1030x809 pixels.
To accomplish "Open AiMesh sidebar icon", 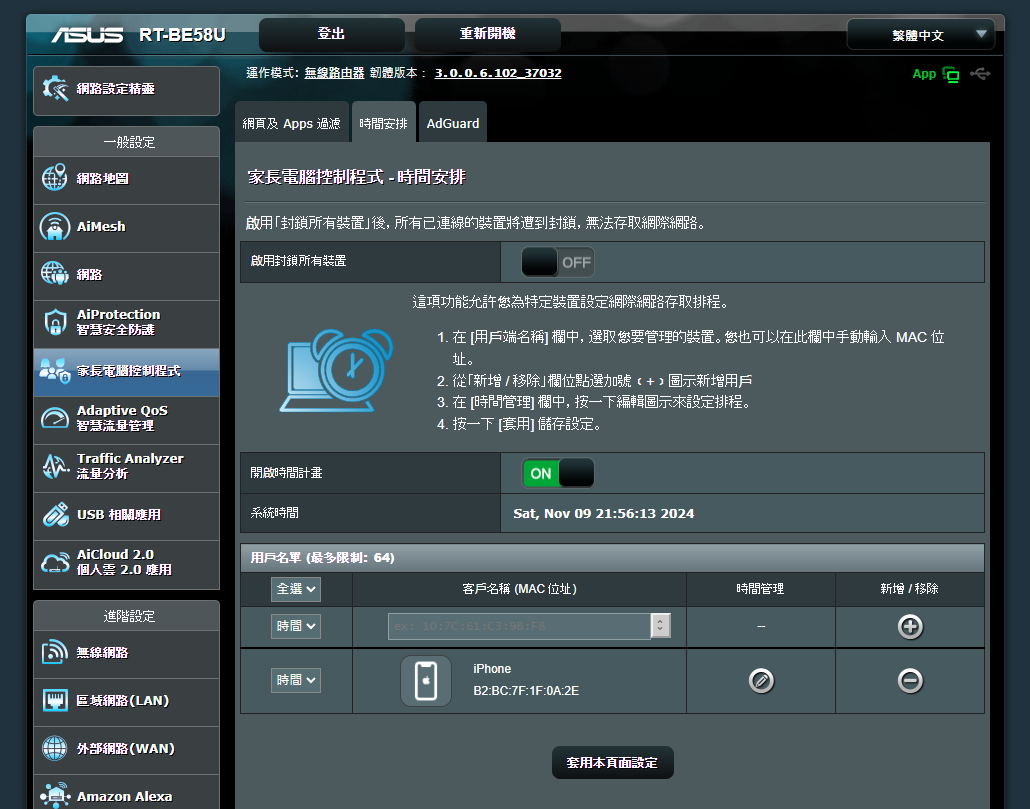I will click(x=55, y=227).
